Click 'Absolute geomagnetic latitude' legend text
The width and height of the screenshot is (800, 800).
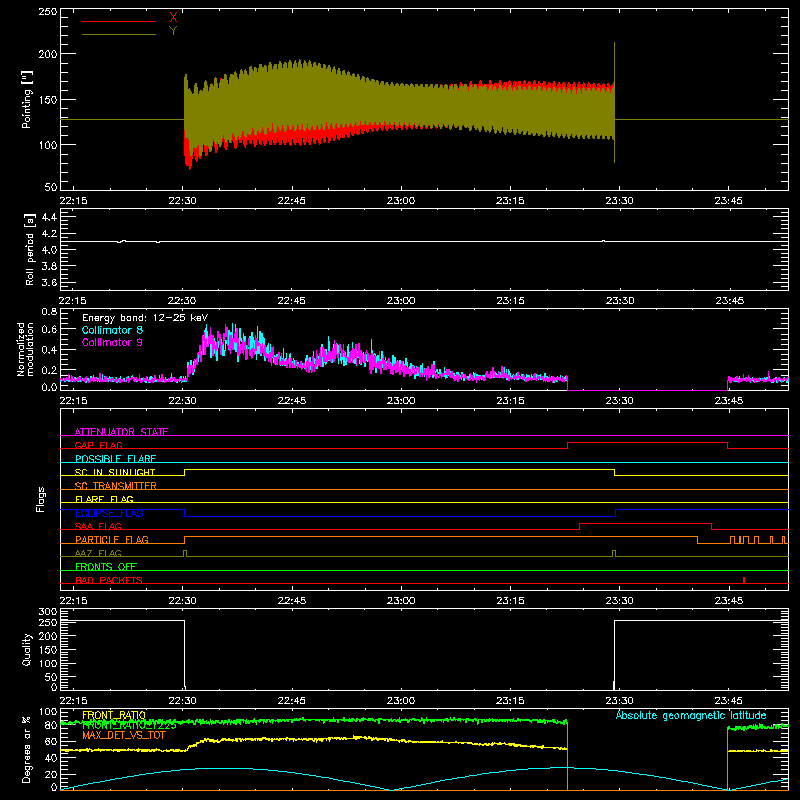point(691,715)
